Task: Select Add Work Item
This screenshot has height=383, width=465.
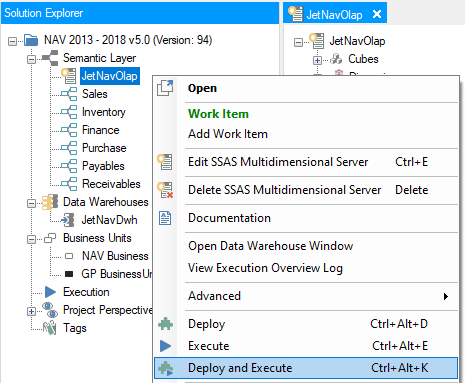Action: click(x=306, y=134)
